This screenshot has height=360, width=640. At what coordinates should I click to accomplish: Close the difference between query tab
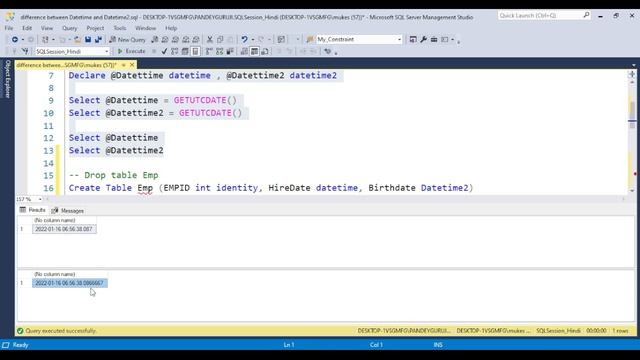pos(132,65)
